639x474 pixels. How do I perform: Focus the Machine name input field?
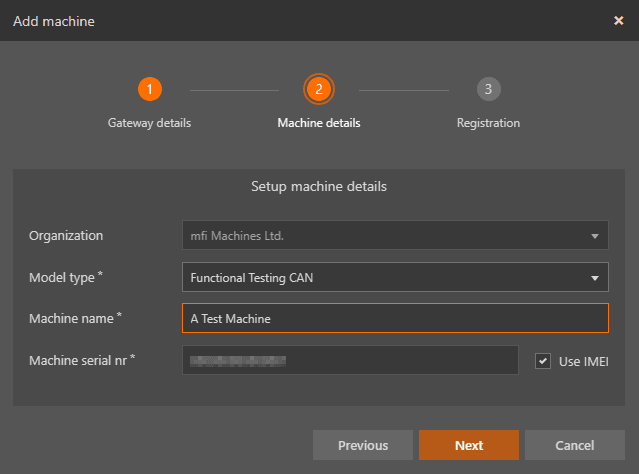click(x=394, y=318)
